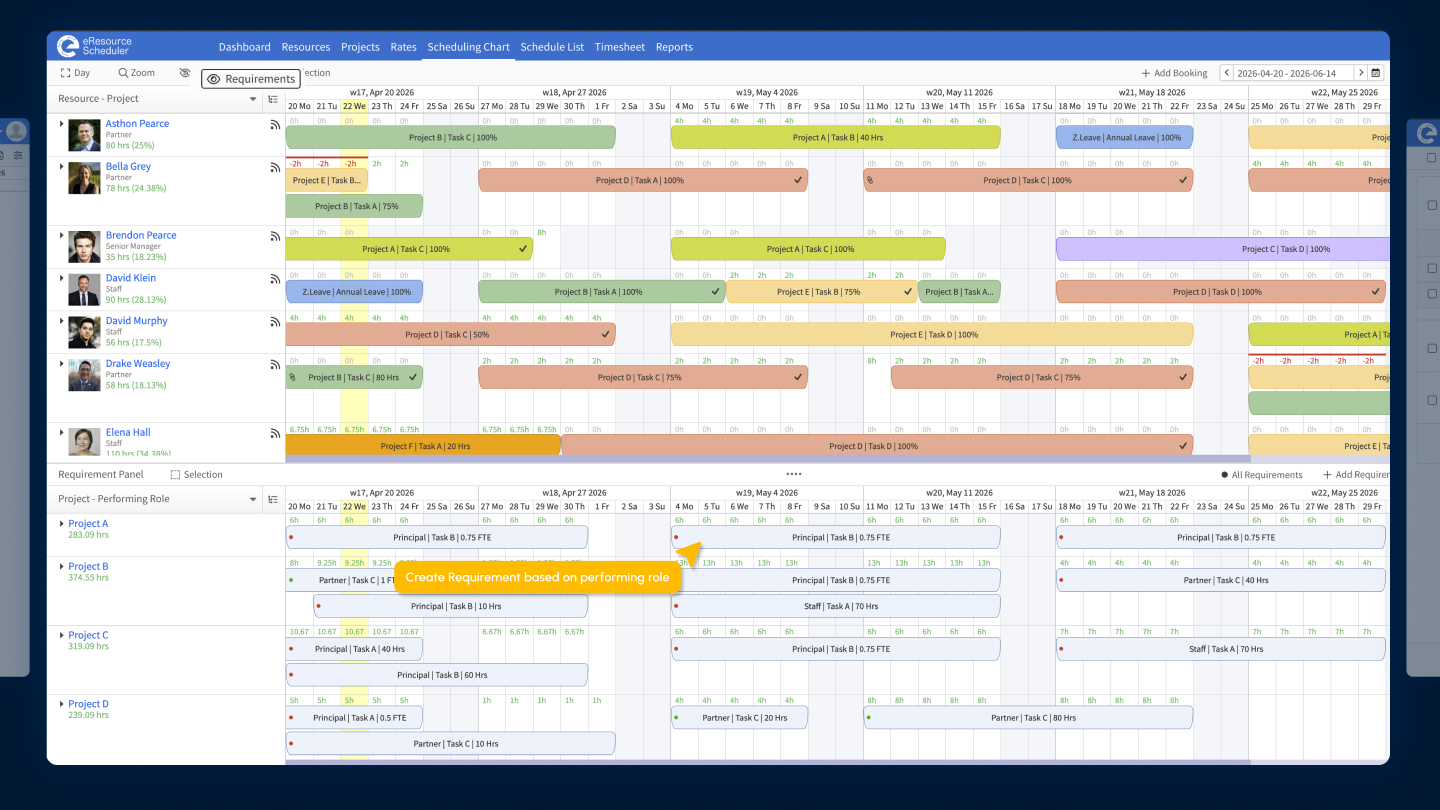Go to the Schedule List tab
The height and width of the screenshot is (810, 1440).
[x=552, y=47]
